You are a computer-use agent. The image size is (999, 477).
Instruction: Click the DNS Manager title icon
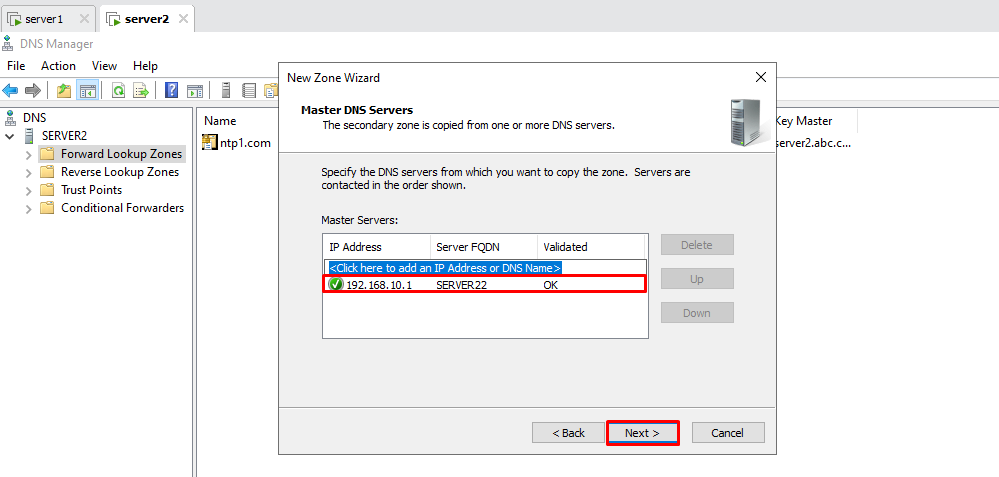coord(8,43)
